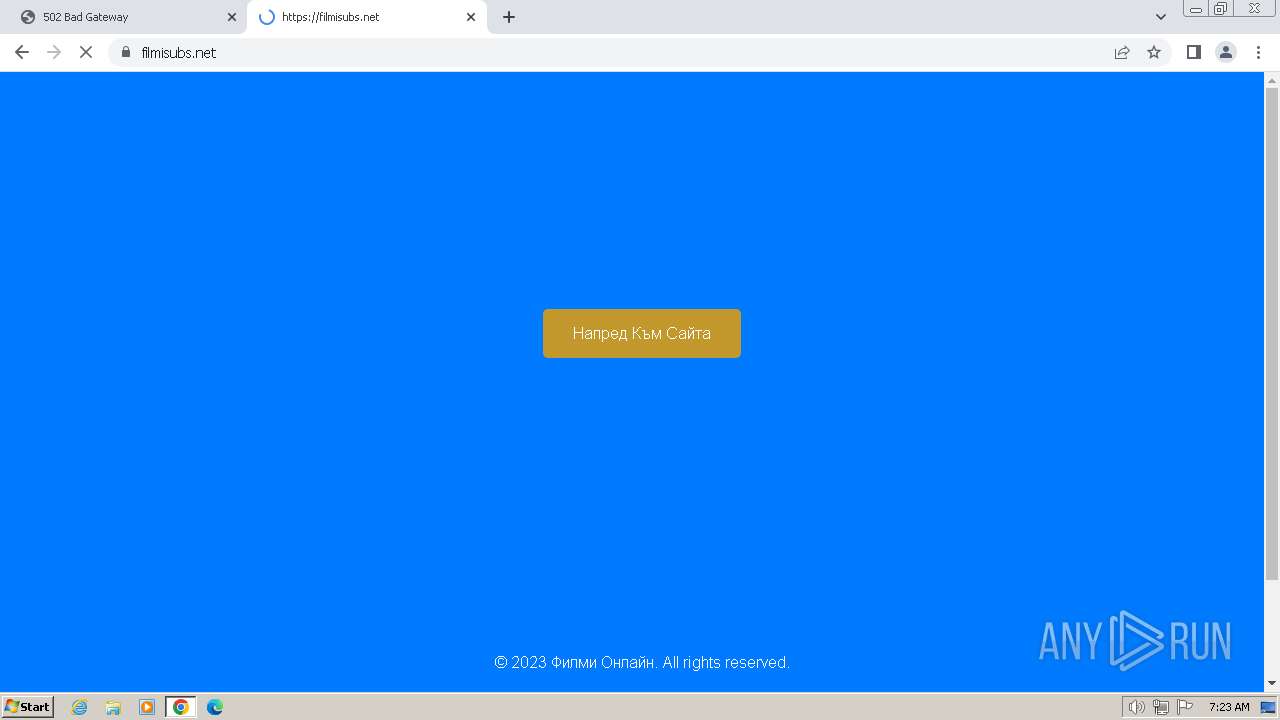
Task: Launch Internet Explorer from the taskbar
Action: 79,707
